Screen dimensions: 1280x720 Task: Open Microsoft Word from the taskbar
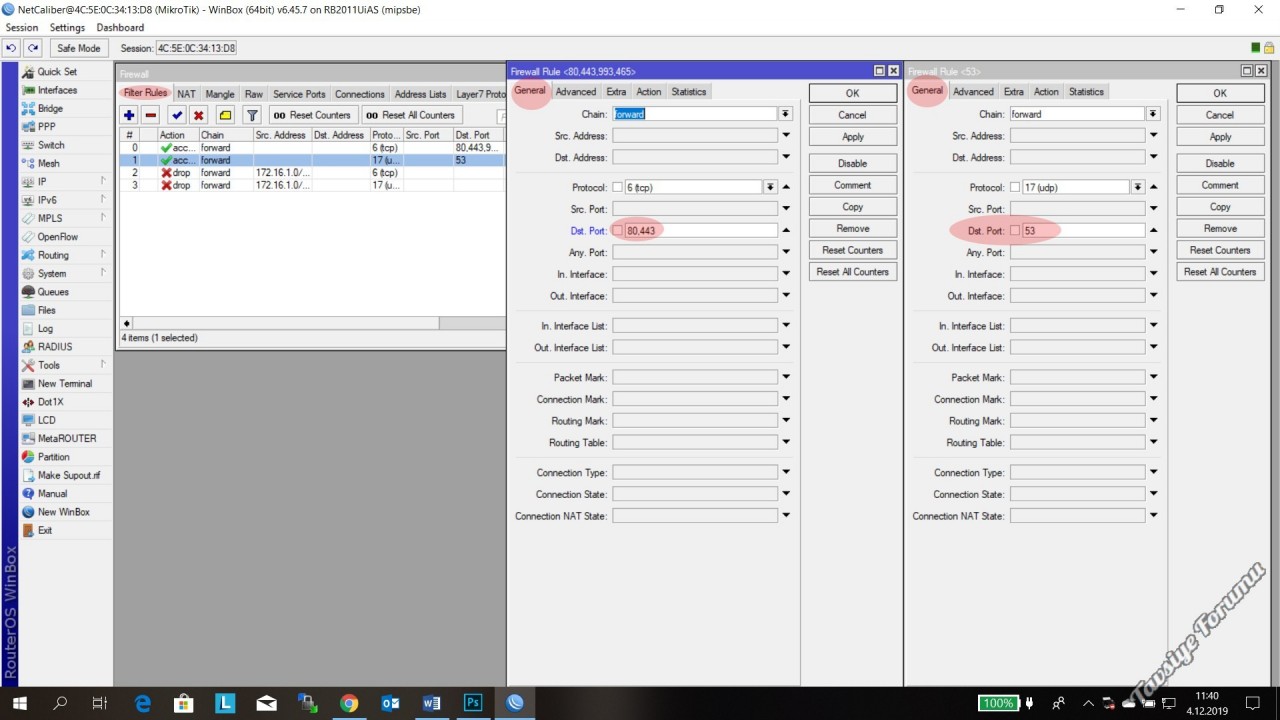(x=431, y=704)
